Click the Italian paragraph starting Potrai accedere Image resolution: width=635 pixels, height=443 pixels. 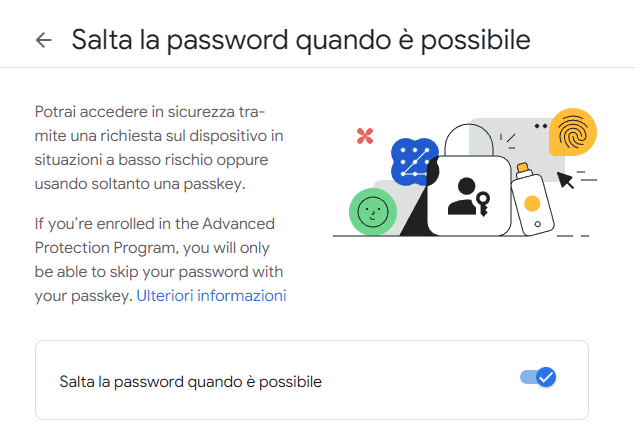[x=159, y=147]
